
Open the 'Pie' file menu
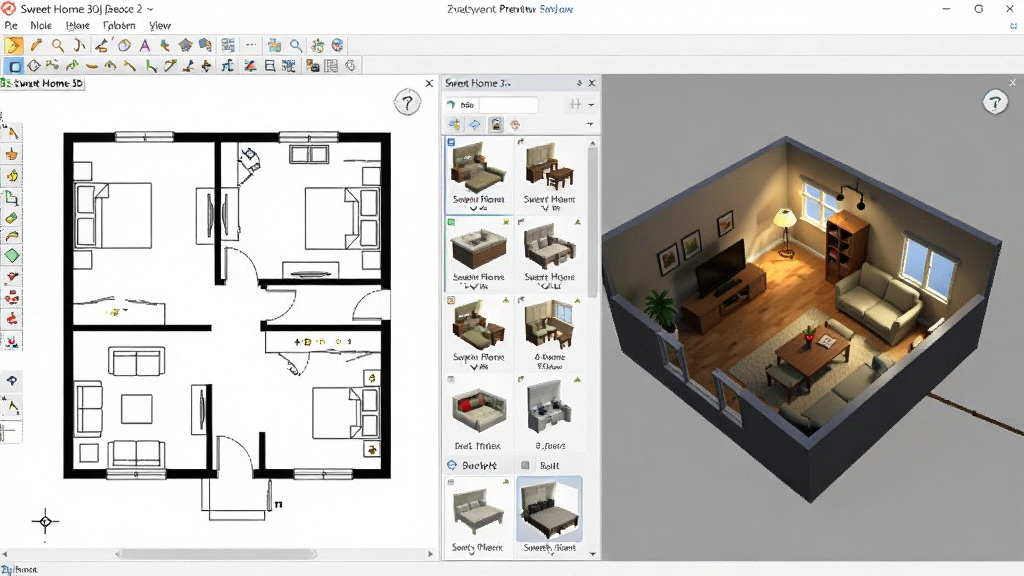[x=11, y=25]
